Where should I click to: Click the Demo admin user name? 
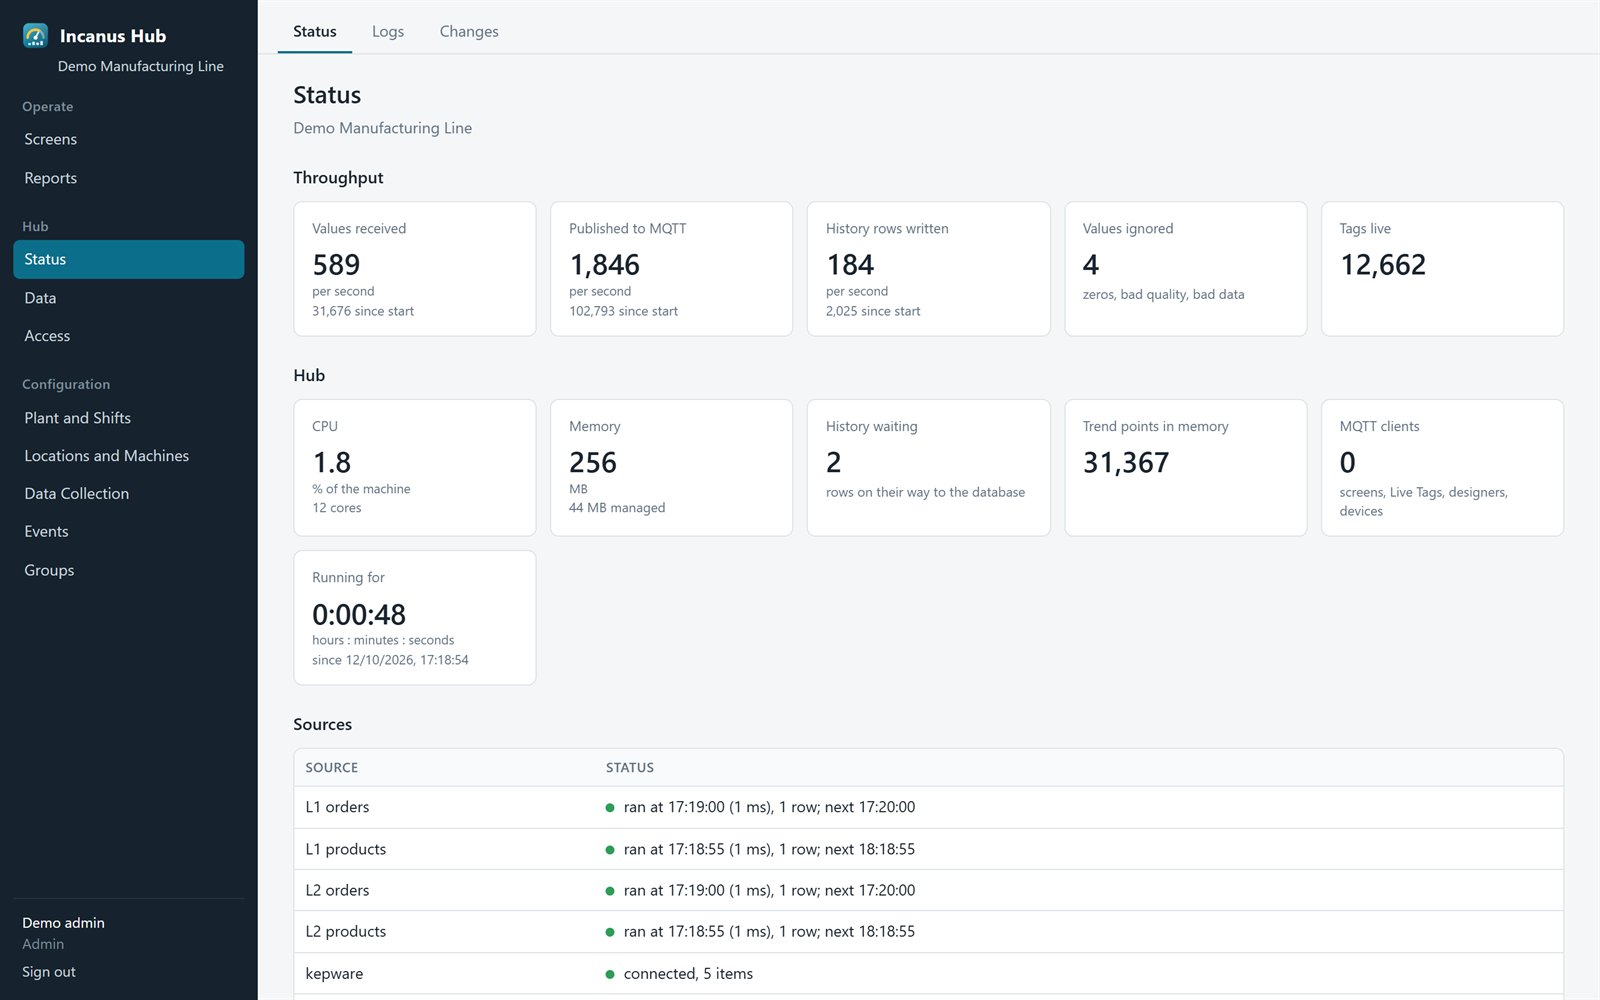[63, 923]
